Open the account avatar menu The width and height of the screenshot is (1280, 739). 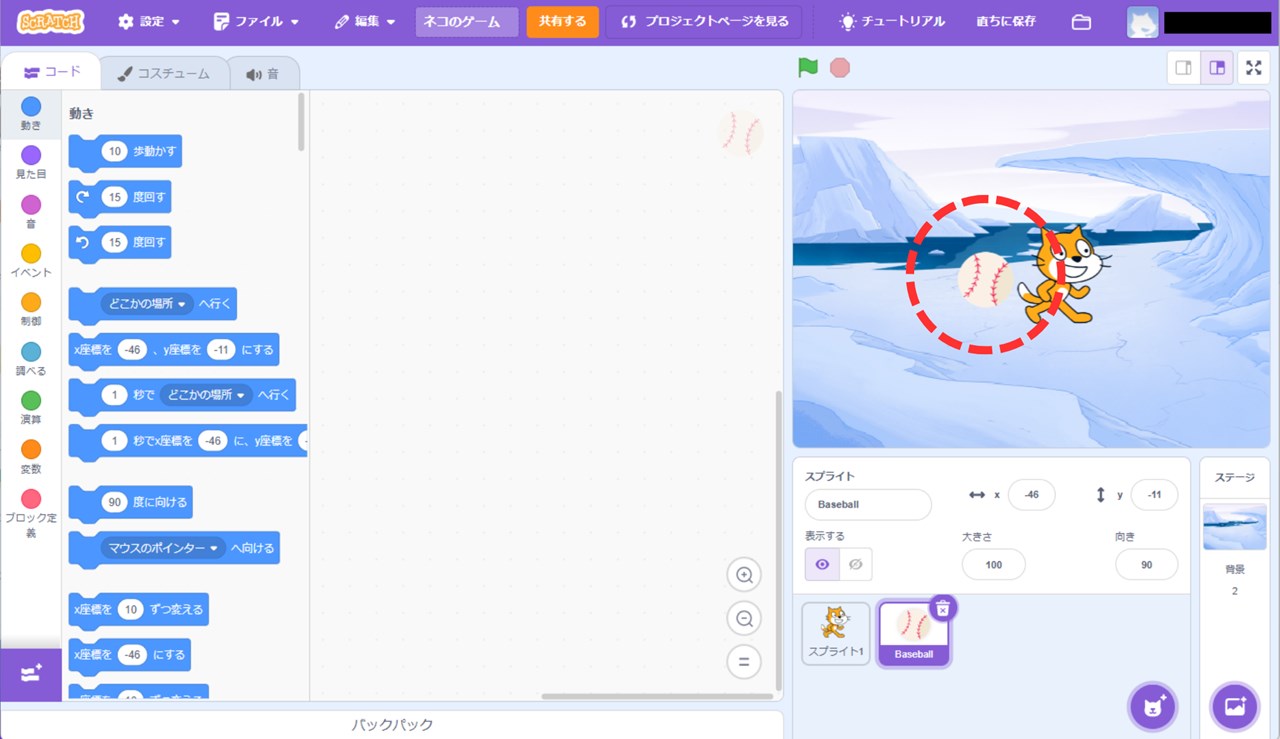(1143, 22)
